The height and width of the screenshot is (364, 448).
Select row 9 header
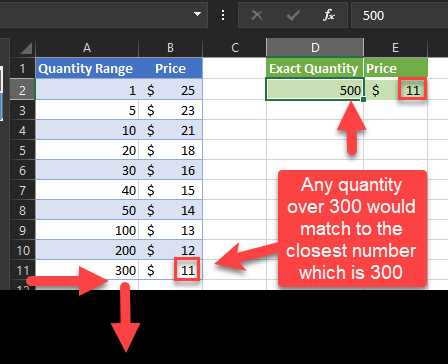[x=22, y=230]
